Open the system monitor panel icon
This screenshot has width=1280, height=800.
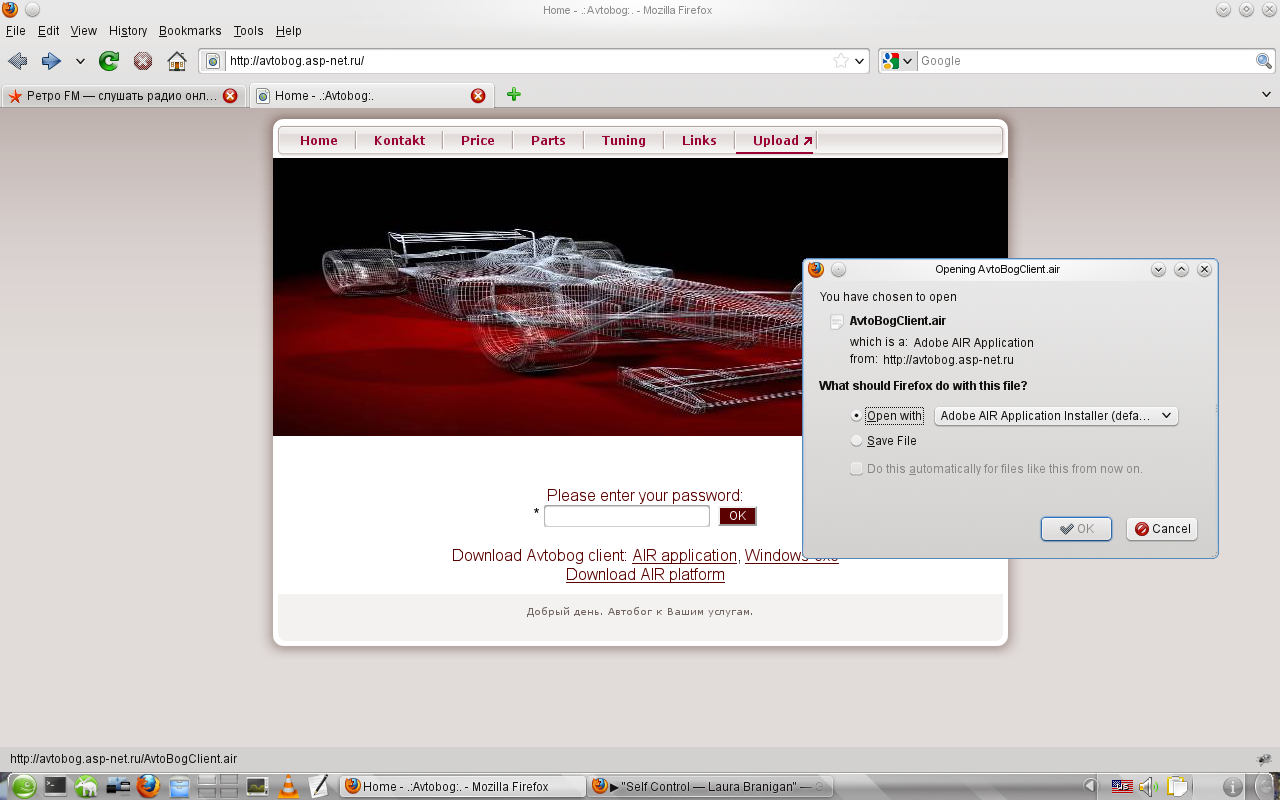click(258, 787)
